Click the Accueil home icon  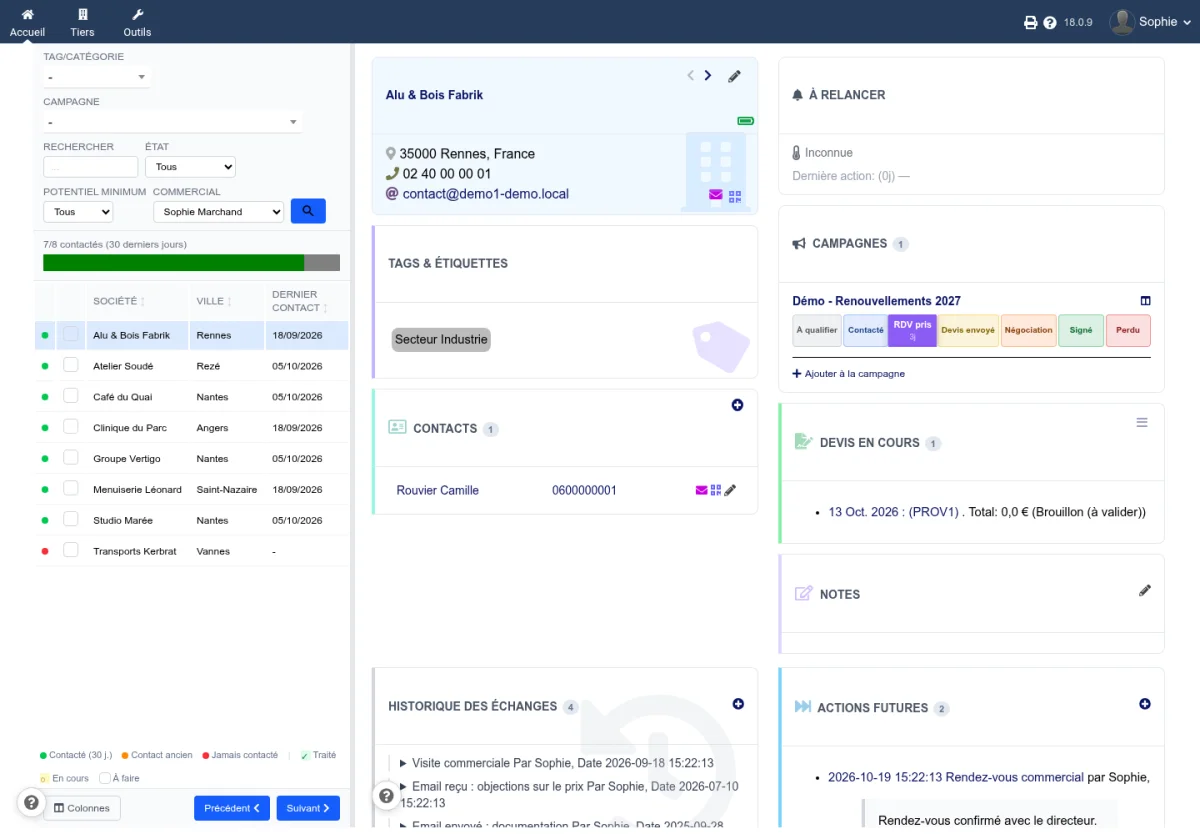pyautogui.click(x=27, y=22)
